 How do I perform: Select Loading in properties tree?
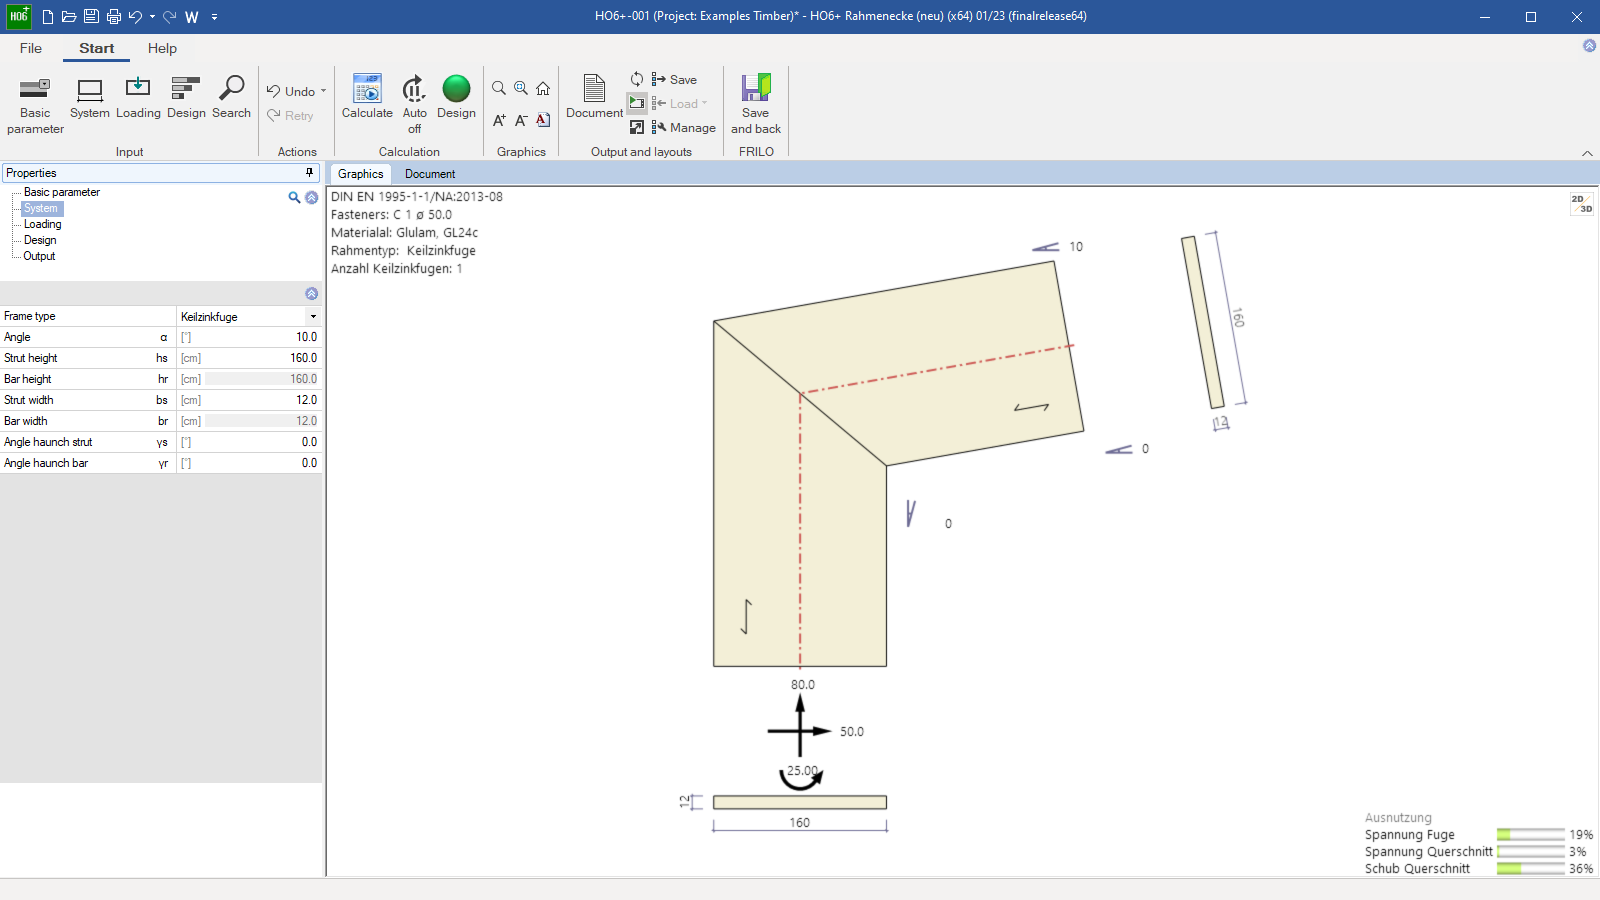(43, 224)
